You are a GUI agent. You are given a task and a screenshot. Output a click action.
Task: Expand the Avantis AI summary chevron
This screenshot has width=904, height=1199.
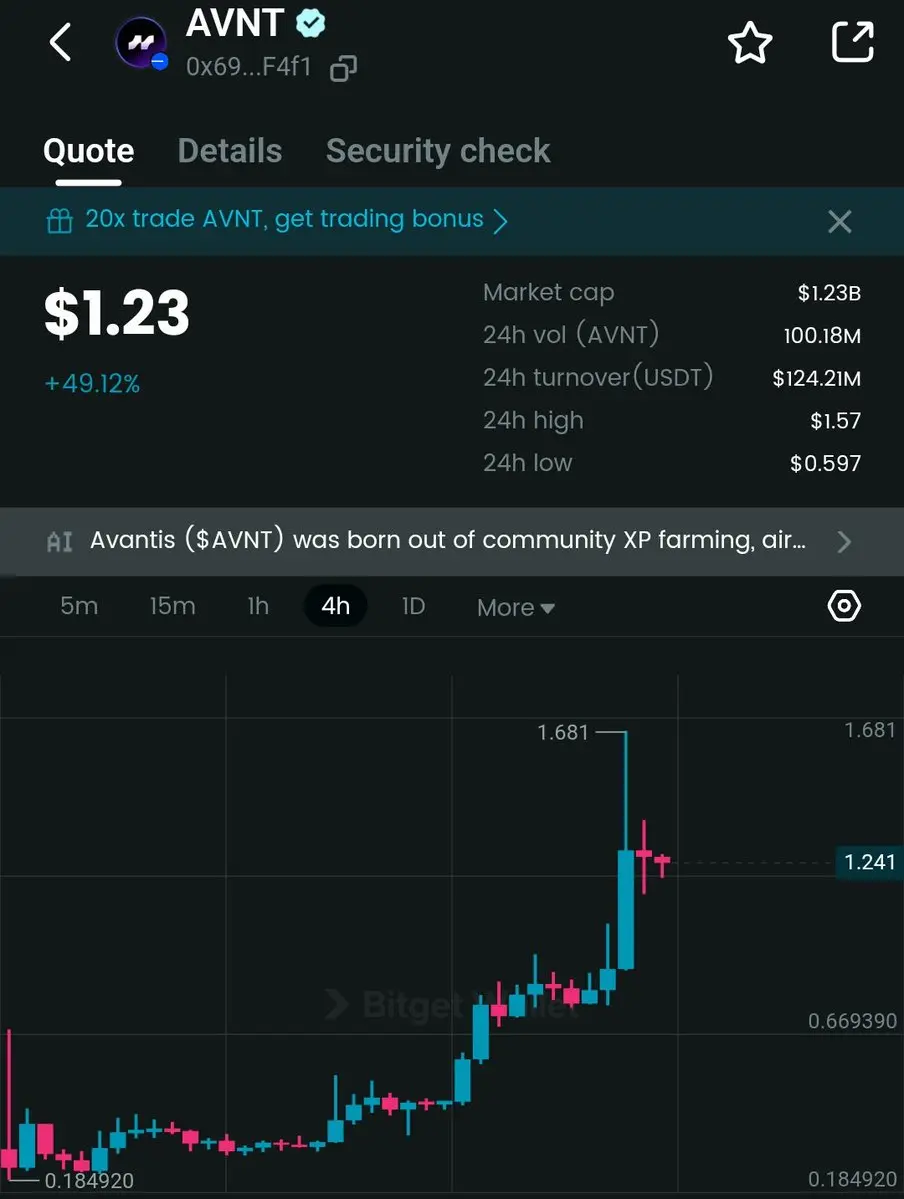(x=844, y=541)
